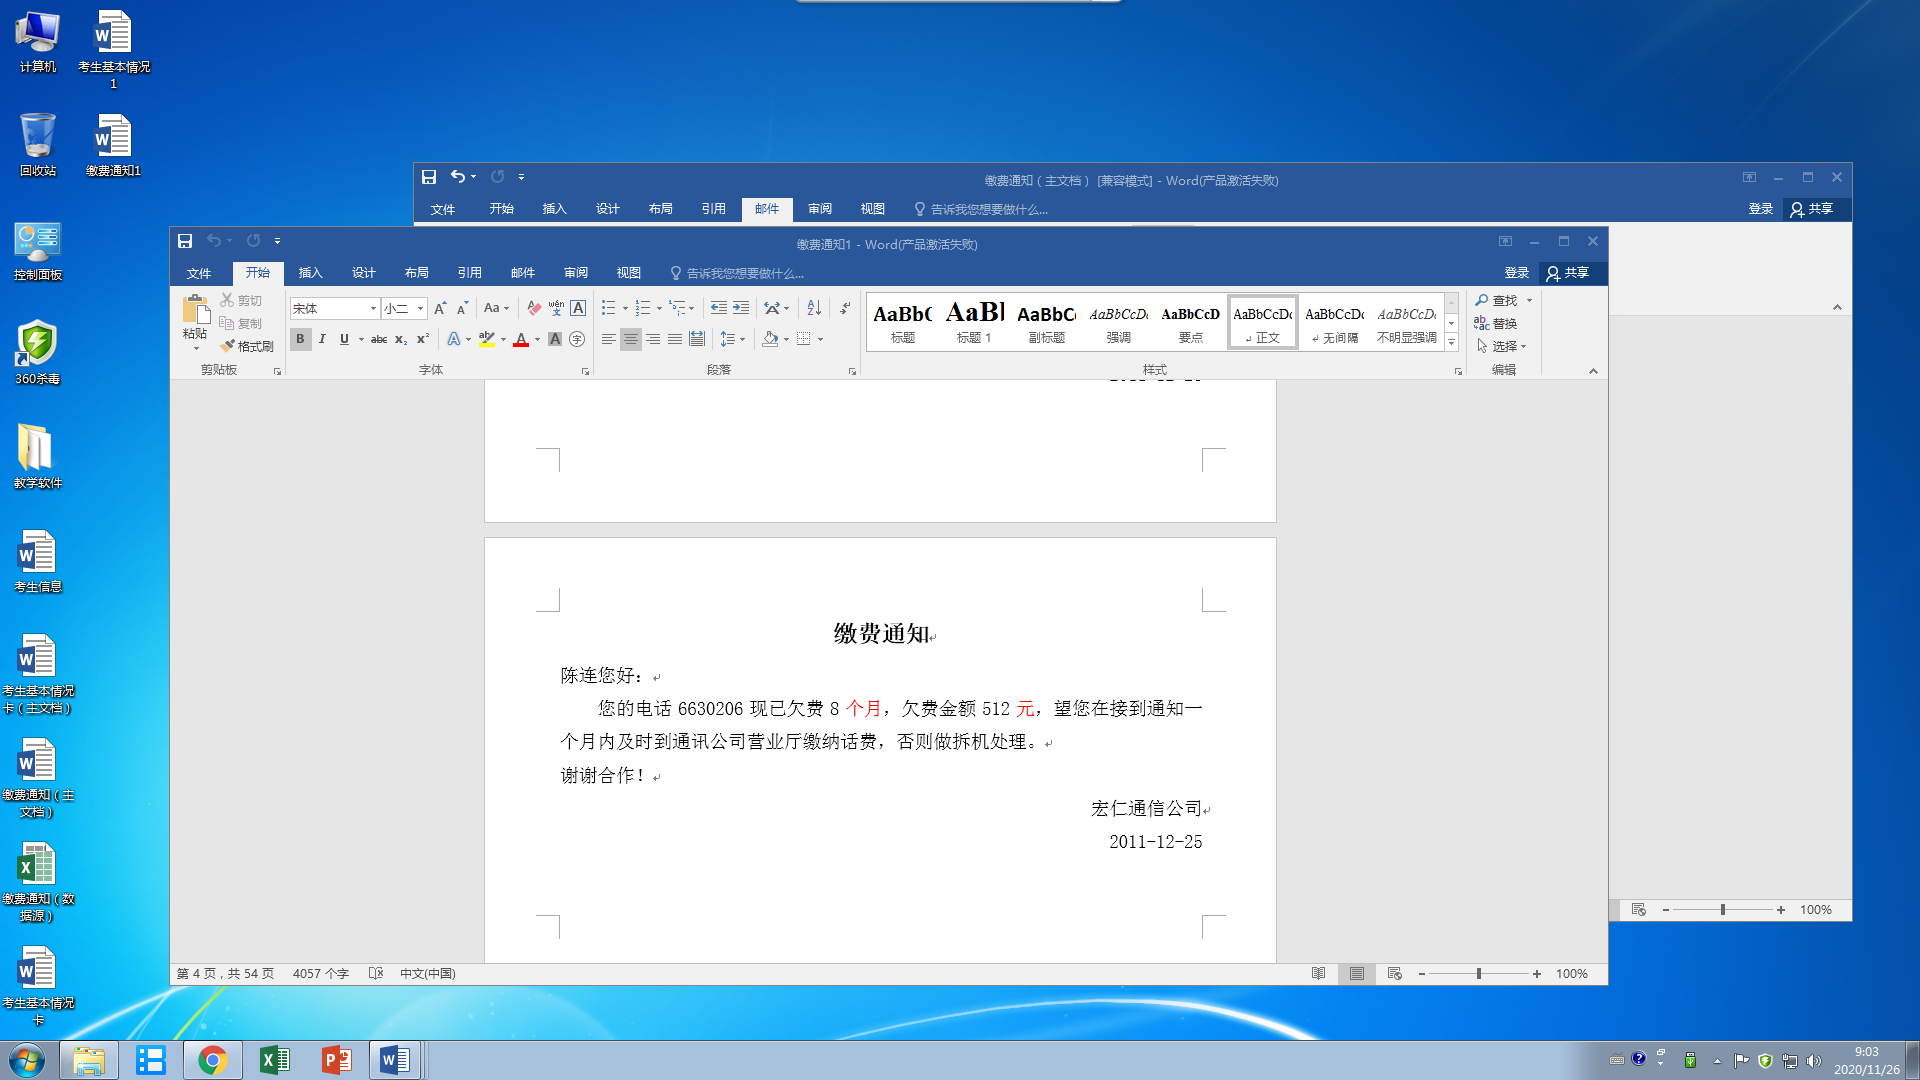Click the 告诉我您想要做什么 search box
Screen dimensions: 1920x1080
(737, 273)
